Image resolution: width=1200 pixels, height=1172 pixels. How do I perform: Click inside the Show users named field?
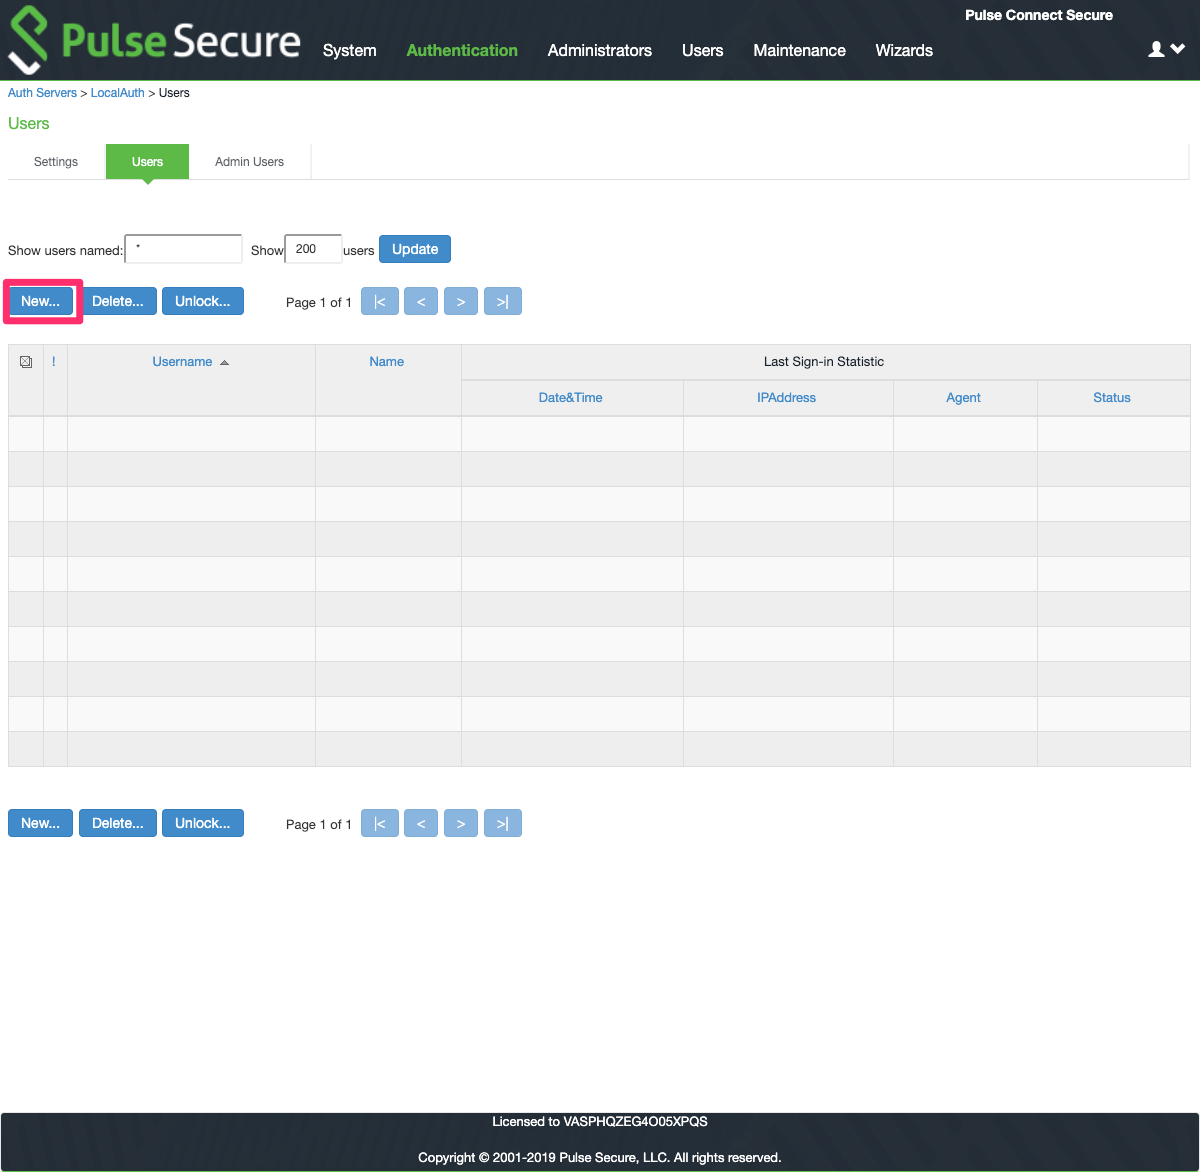(x=183, y=248)
